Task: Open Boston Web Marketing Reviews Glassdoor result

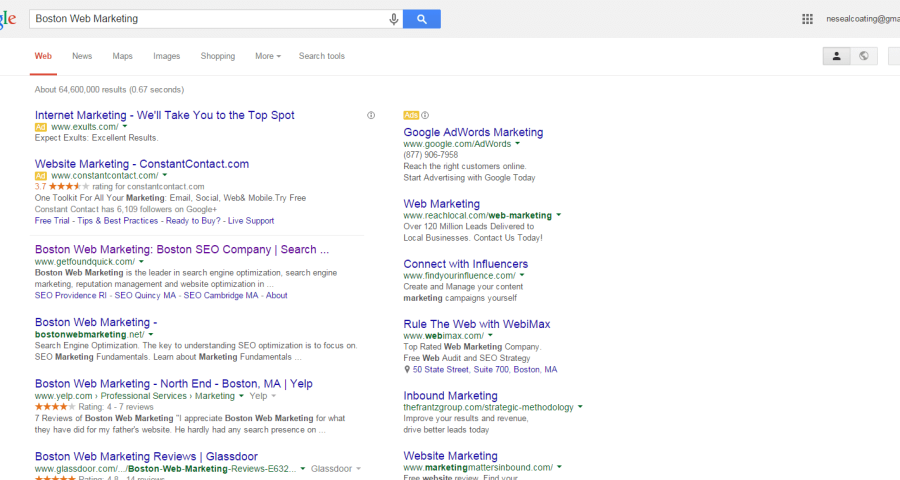Action: pos(146,457)
